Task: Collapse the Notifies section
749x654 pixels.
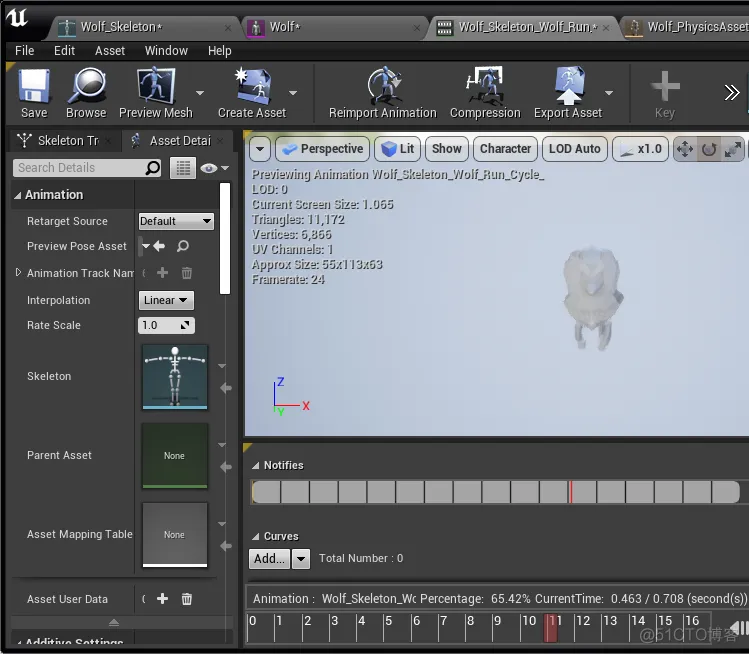Action: coord(256,465)
